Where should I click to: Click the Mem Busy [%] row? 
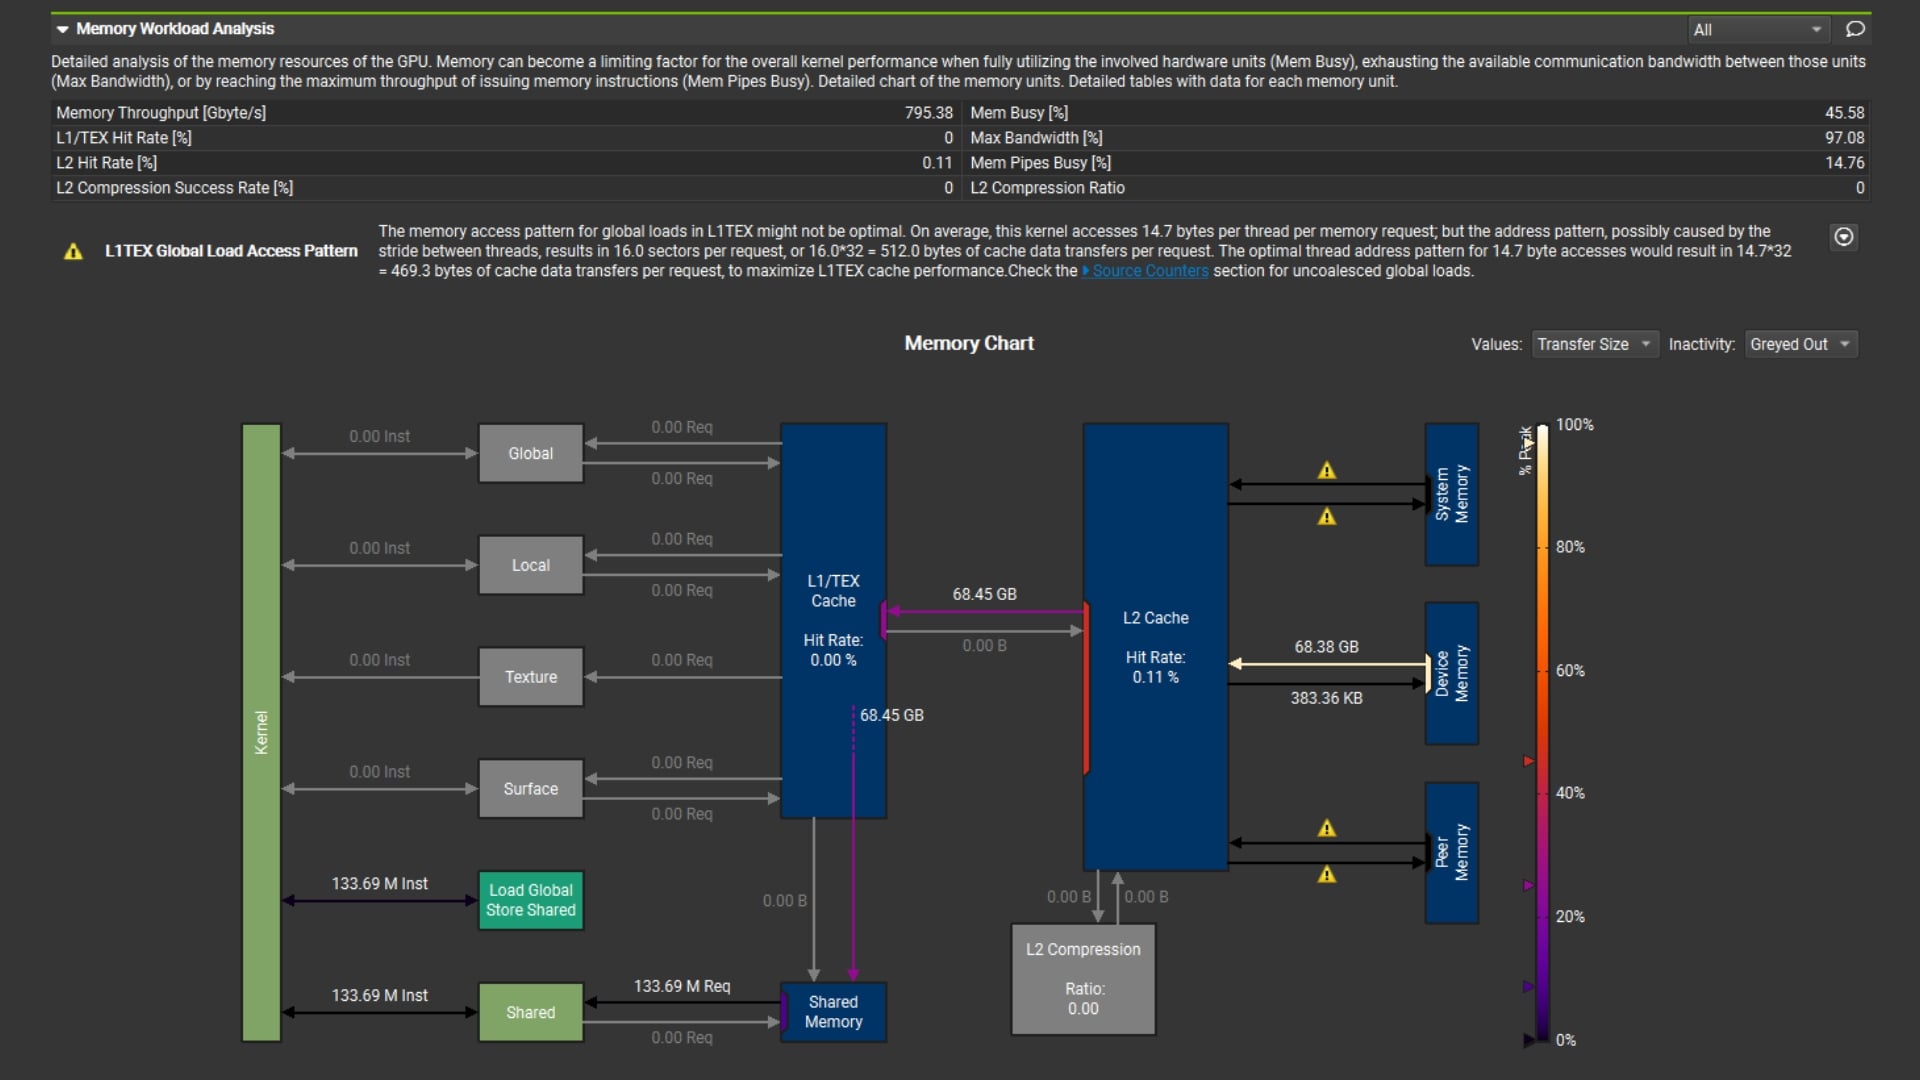click(x=1417, y=113)
